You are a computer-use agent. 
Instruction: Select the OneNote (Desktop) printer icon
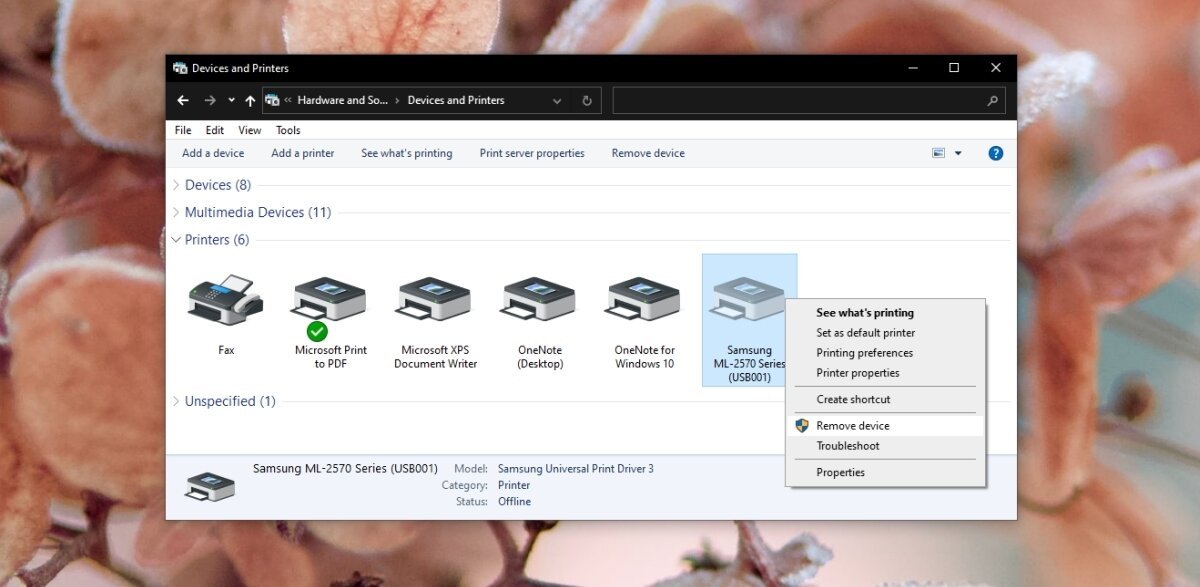click(540, 302)
